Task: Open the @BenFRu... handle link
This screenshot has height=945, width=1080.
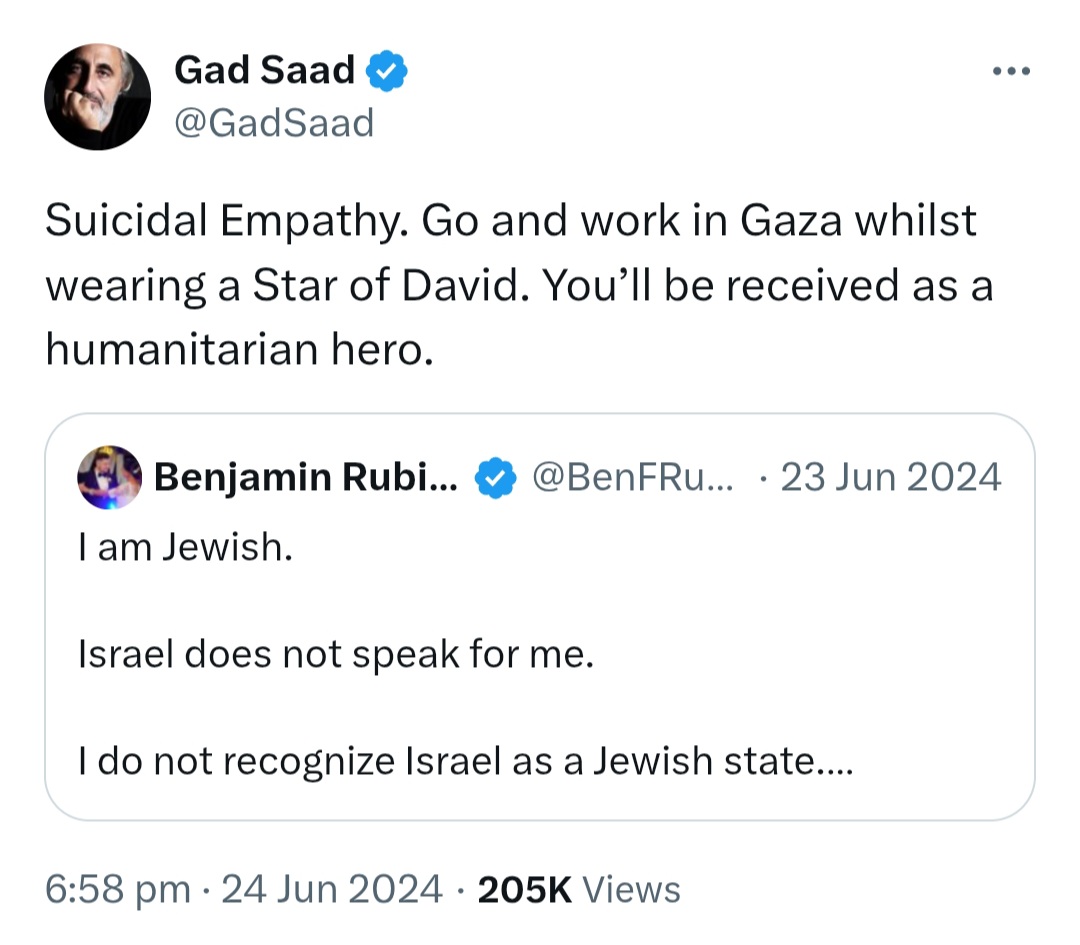Action: tap(633, 479)
